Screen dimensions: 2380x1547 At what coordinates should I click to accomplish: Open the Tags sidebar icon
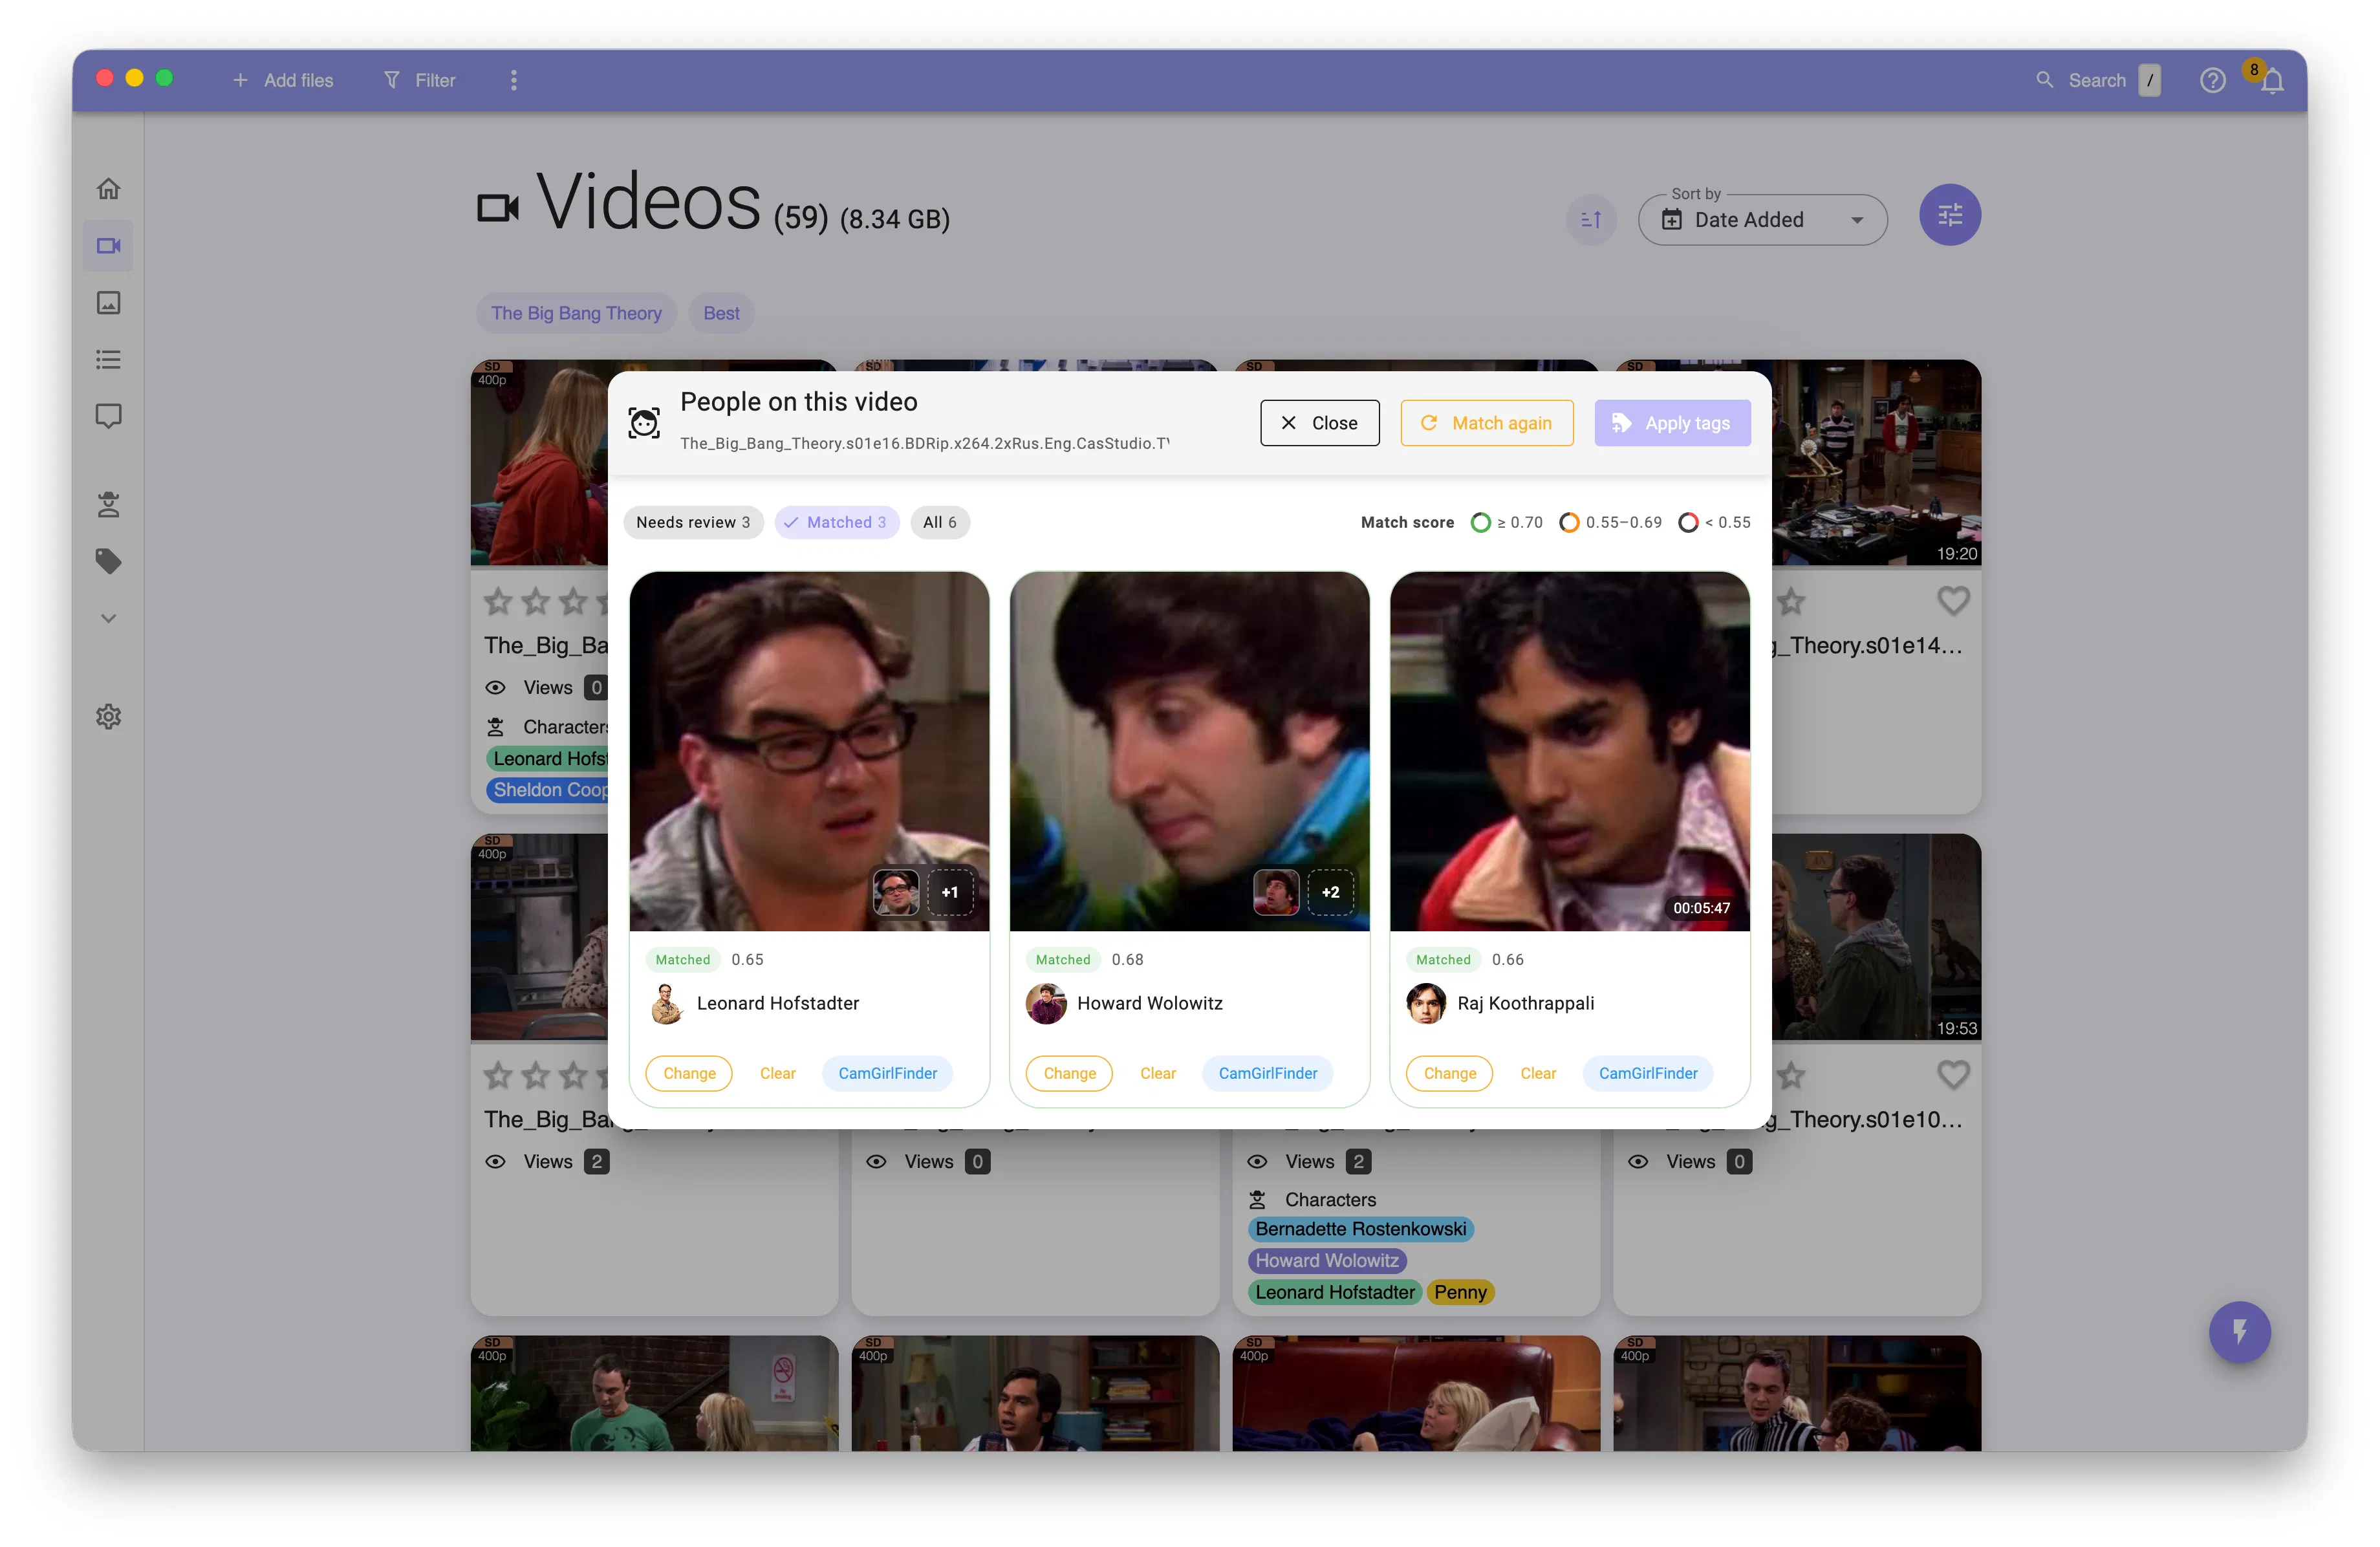108,561
